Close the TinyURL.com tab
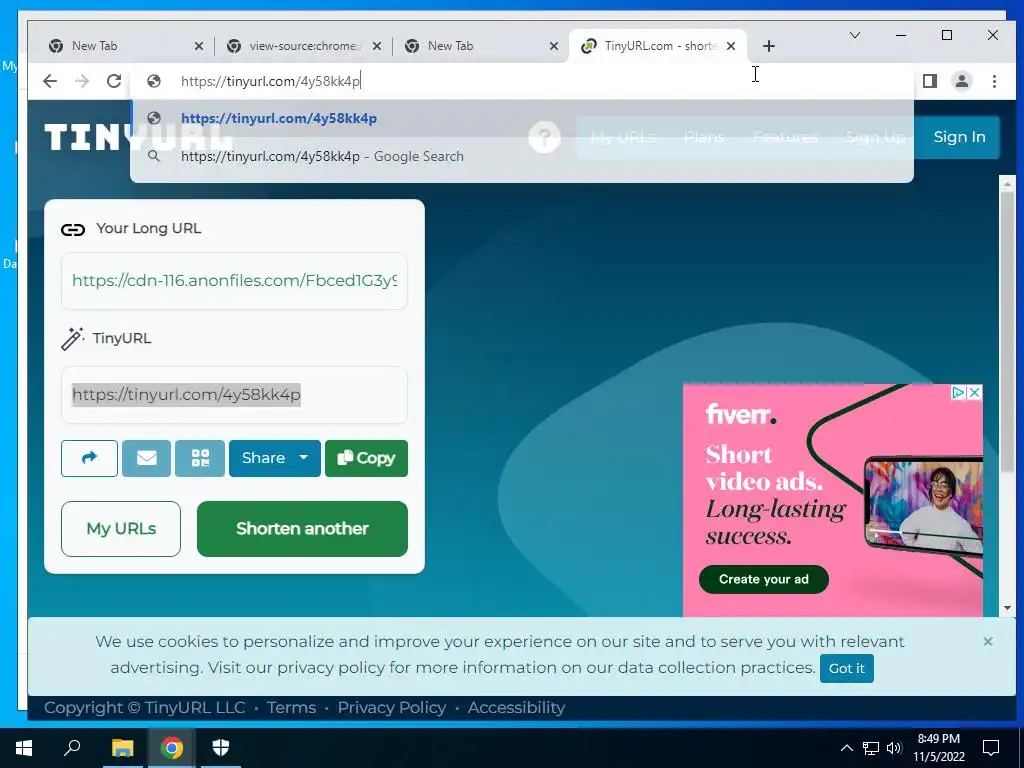The width and height of the screenshot is (1024, 768). [x=731, y=46]
